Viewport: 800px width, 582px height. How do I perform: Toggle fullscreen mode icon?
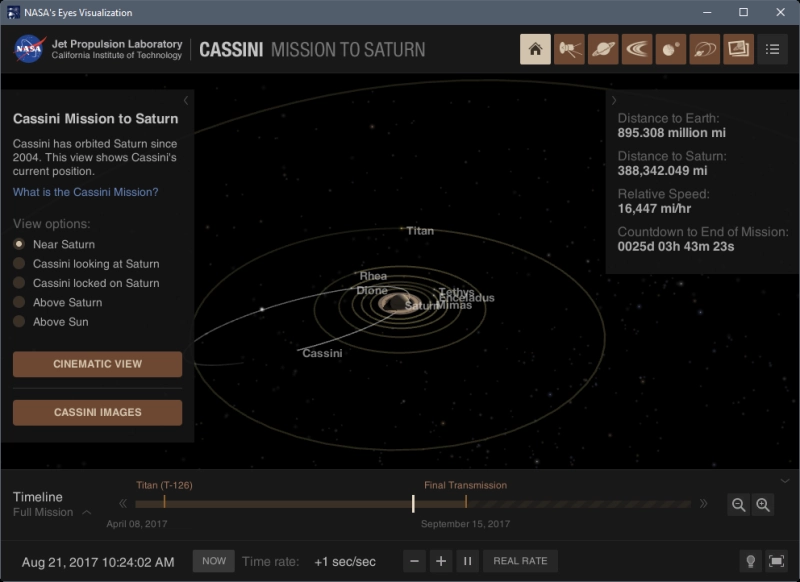pyautogui.click(x=776, y=561)
